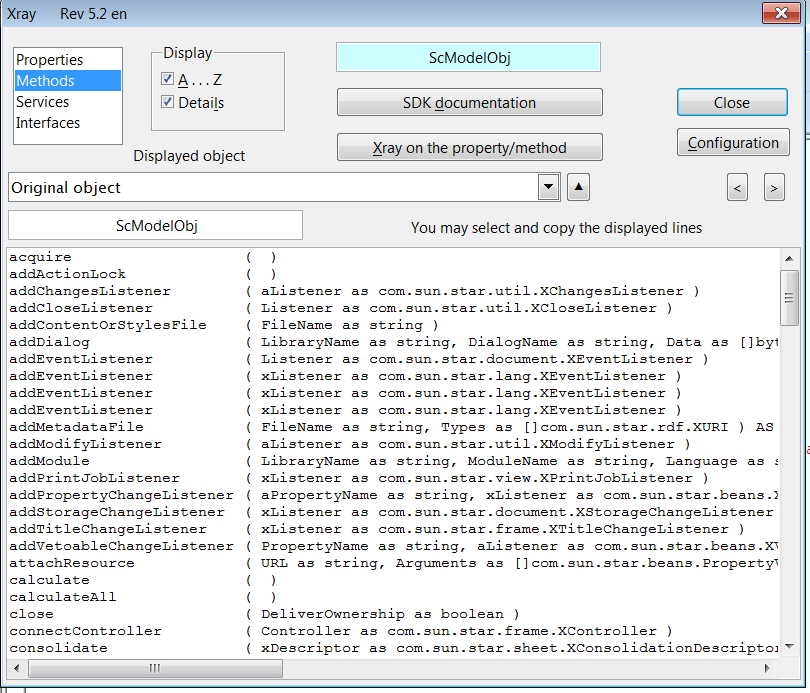Toggle the A...Z alphabetical sort checkbox

[167, 79]
